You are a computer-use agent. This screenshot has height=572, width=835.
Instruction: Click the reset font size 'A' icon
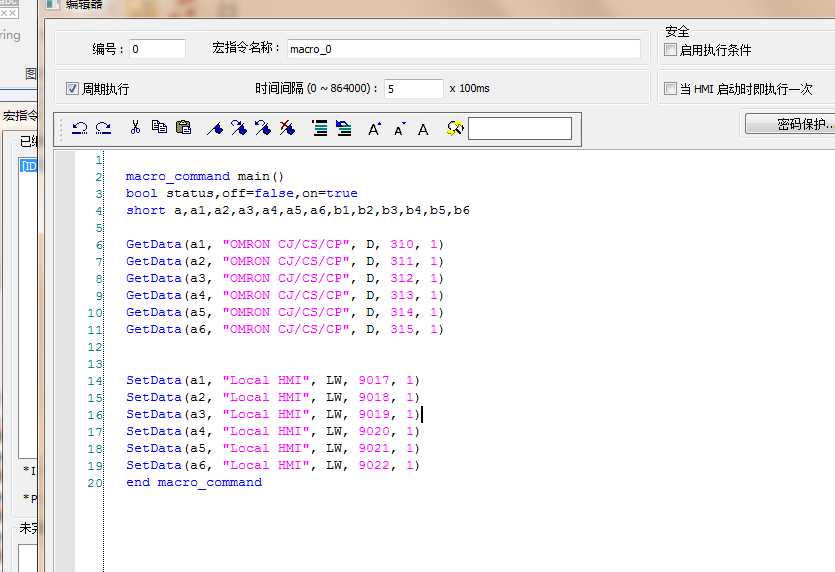(423, 129)
